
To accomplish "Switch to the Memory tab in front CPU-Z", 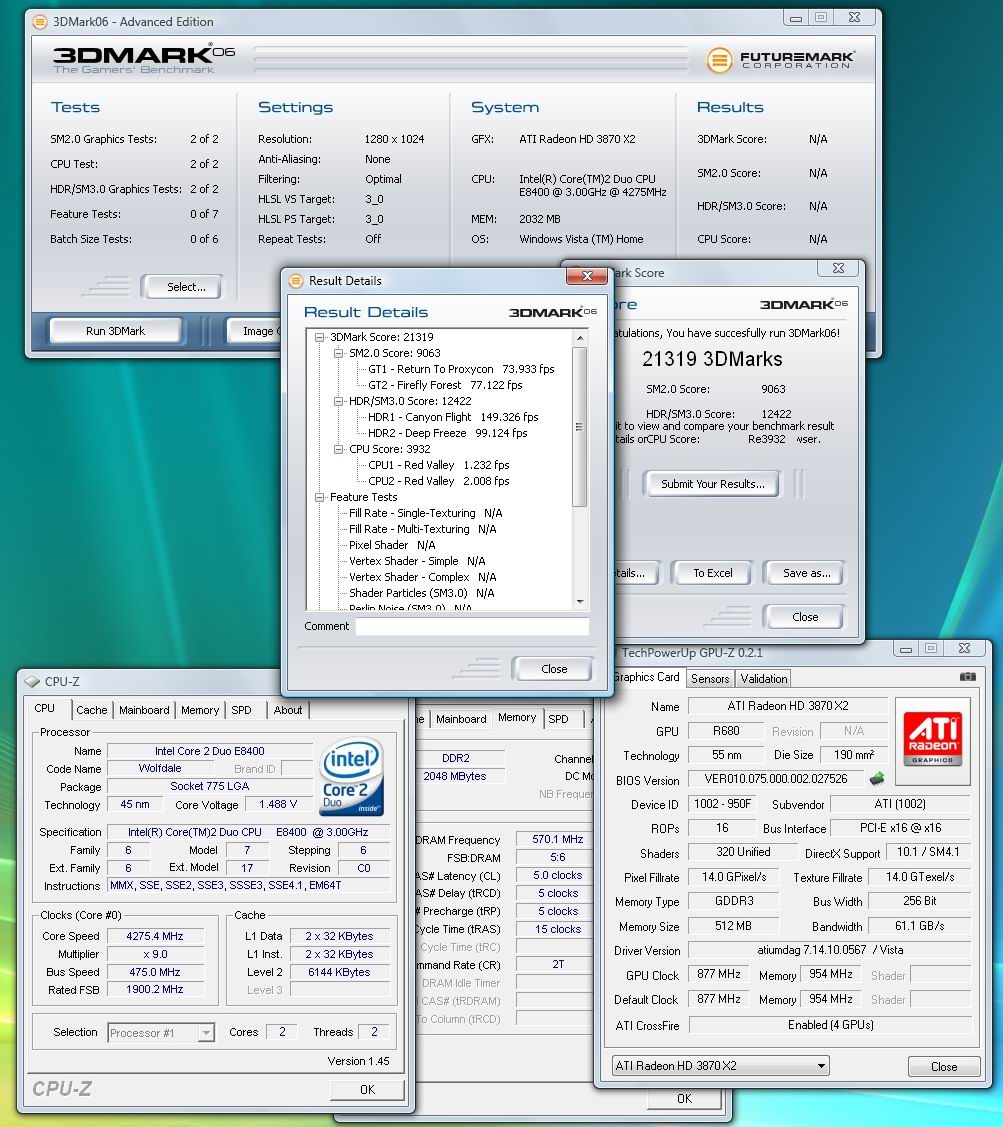I will 200,710.
